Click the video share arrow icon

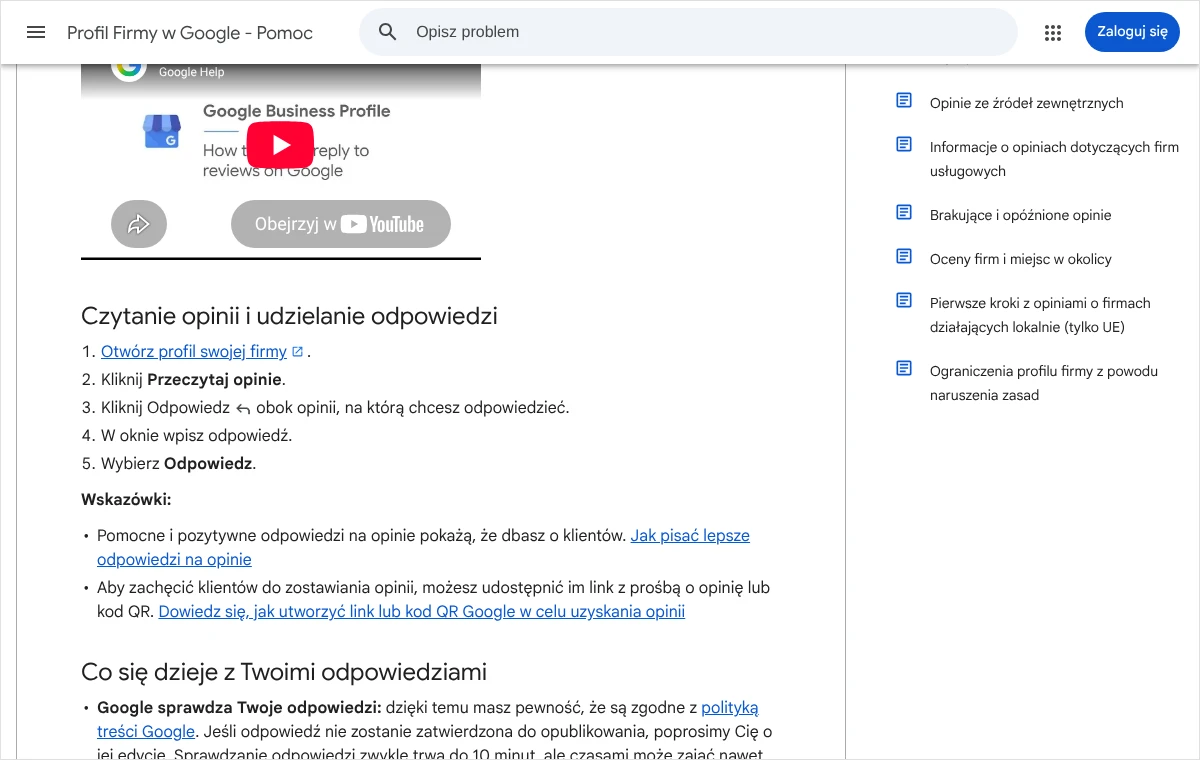pyautogui.click(x=139, y=224)
